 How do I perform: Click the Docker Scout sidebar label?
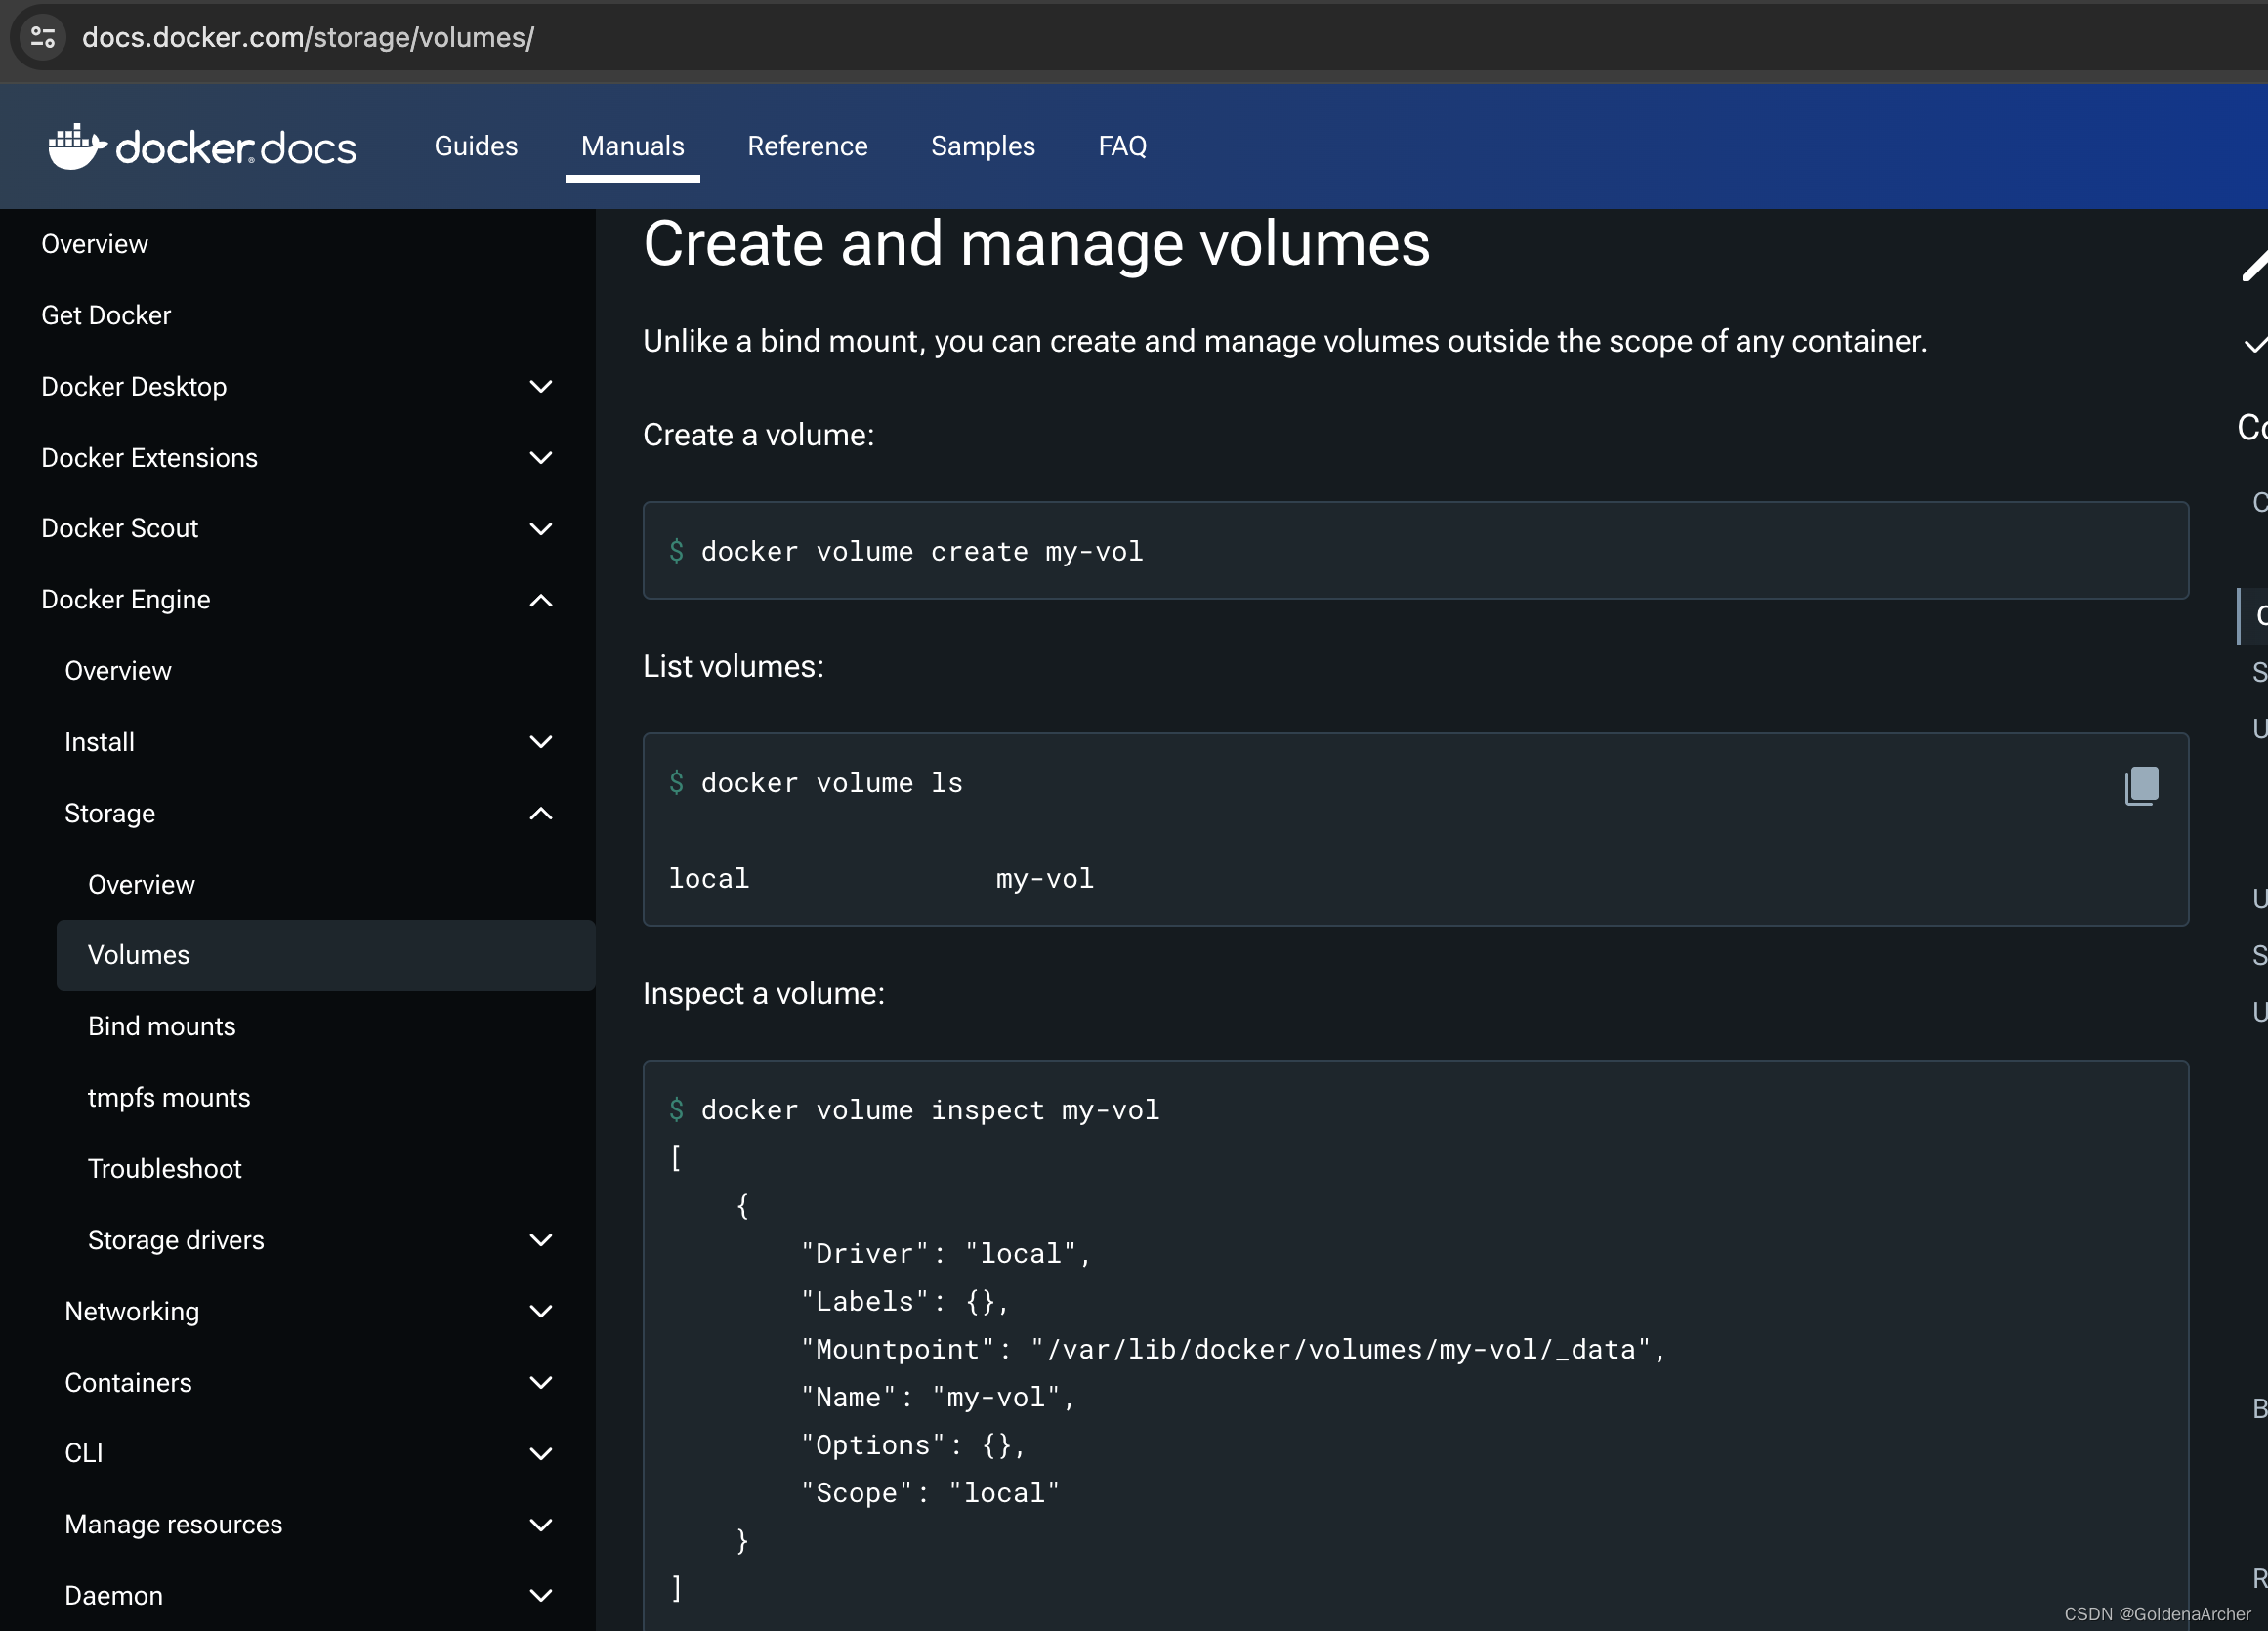(x=120, y=528)
